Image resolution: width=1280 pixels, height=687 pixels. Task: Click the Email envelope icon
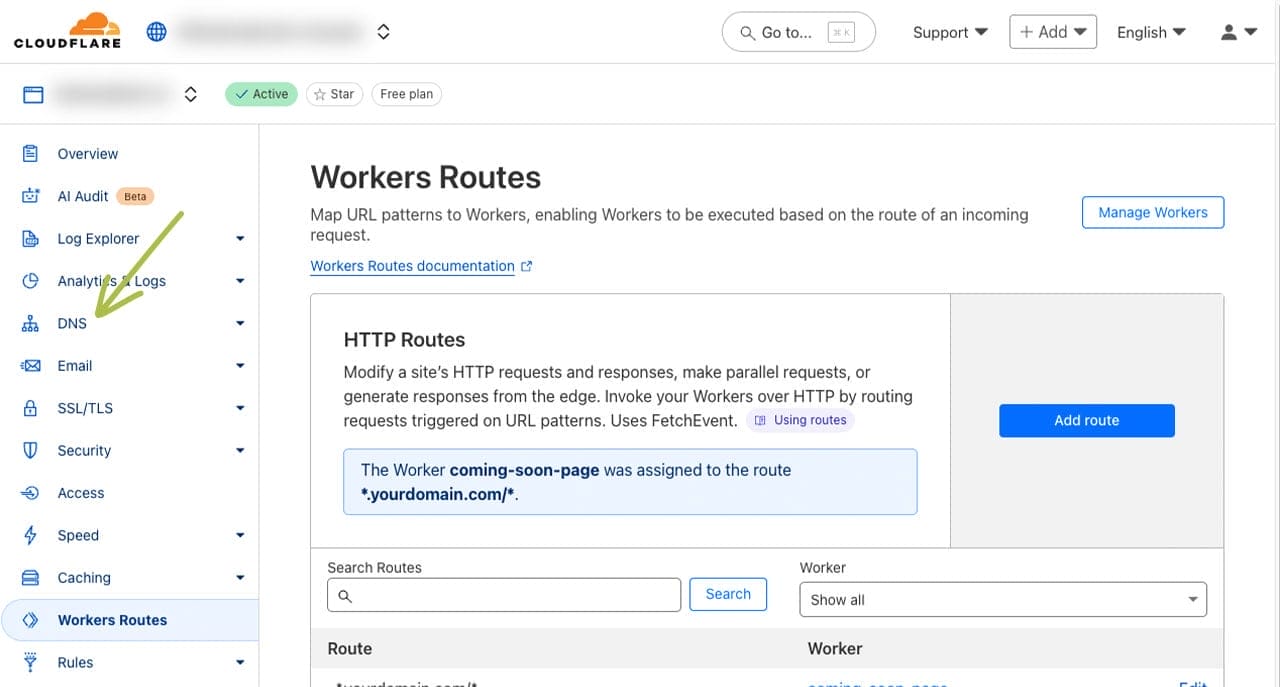[x=30, y=366]
